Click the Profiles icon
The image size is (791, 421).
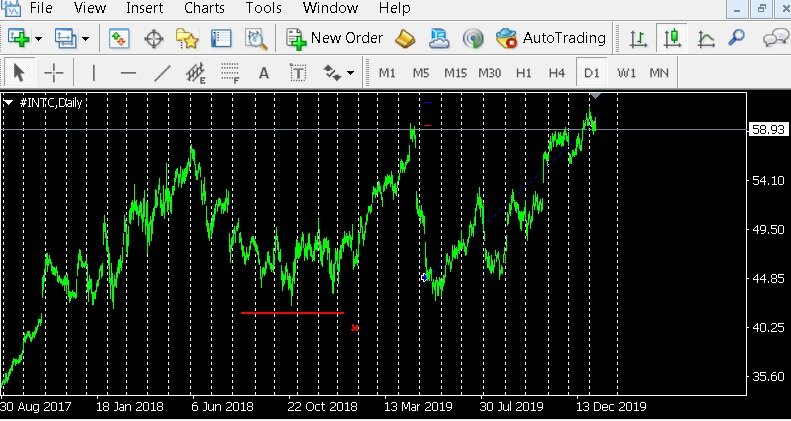66,38
